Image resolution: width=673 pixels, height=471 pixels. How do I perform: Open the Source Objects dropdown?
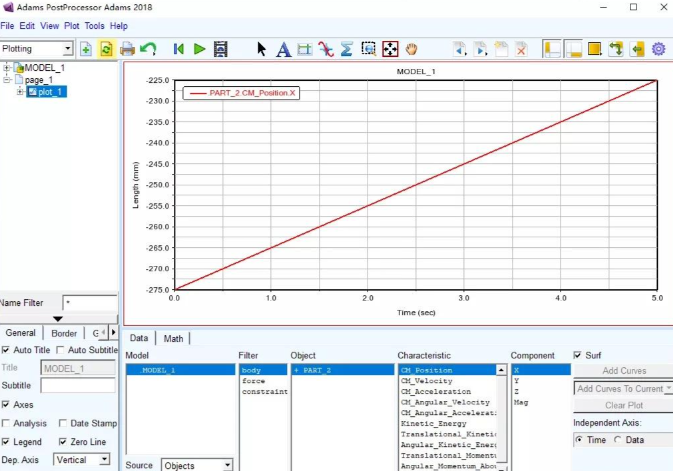pyautogui.click(x=226, y=465)
